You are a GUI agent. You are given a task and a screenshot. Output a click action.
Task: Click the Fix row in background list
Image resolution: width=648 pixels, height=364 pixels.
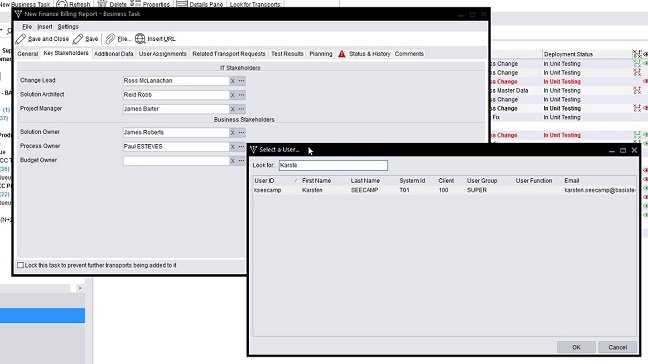[x=562, y=117]
